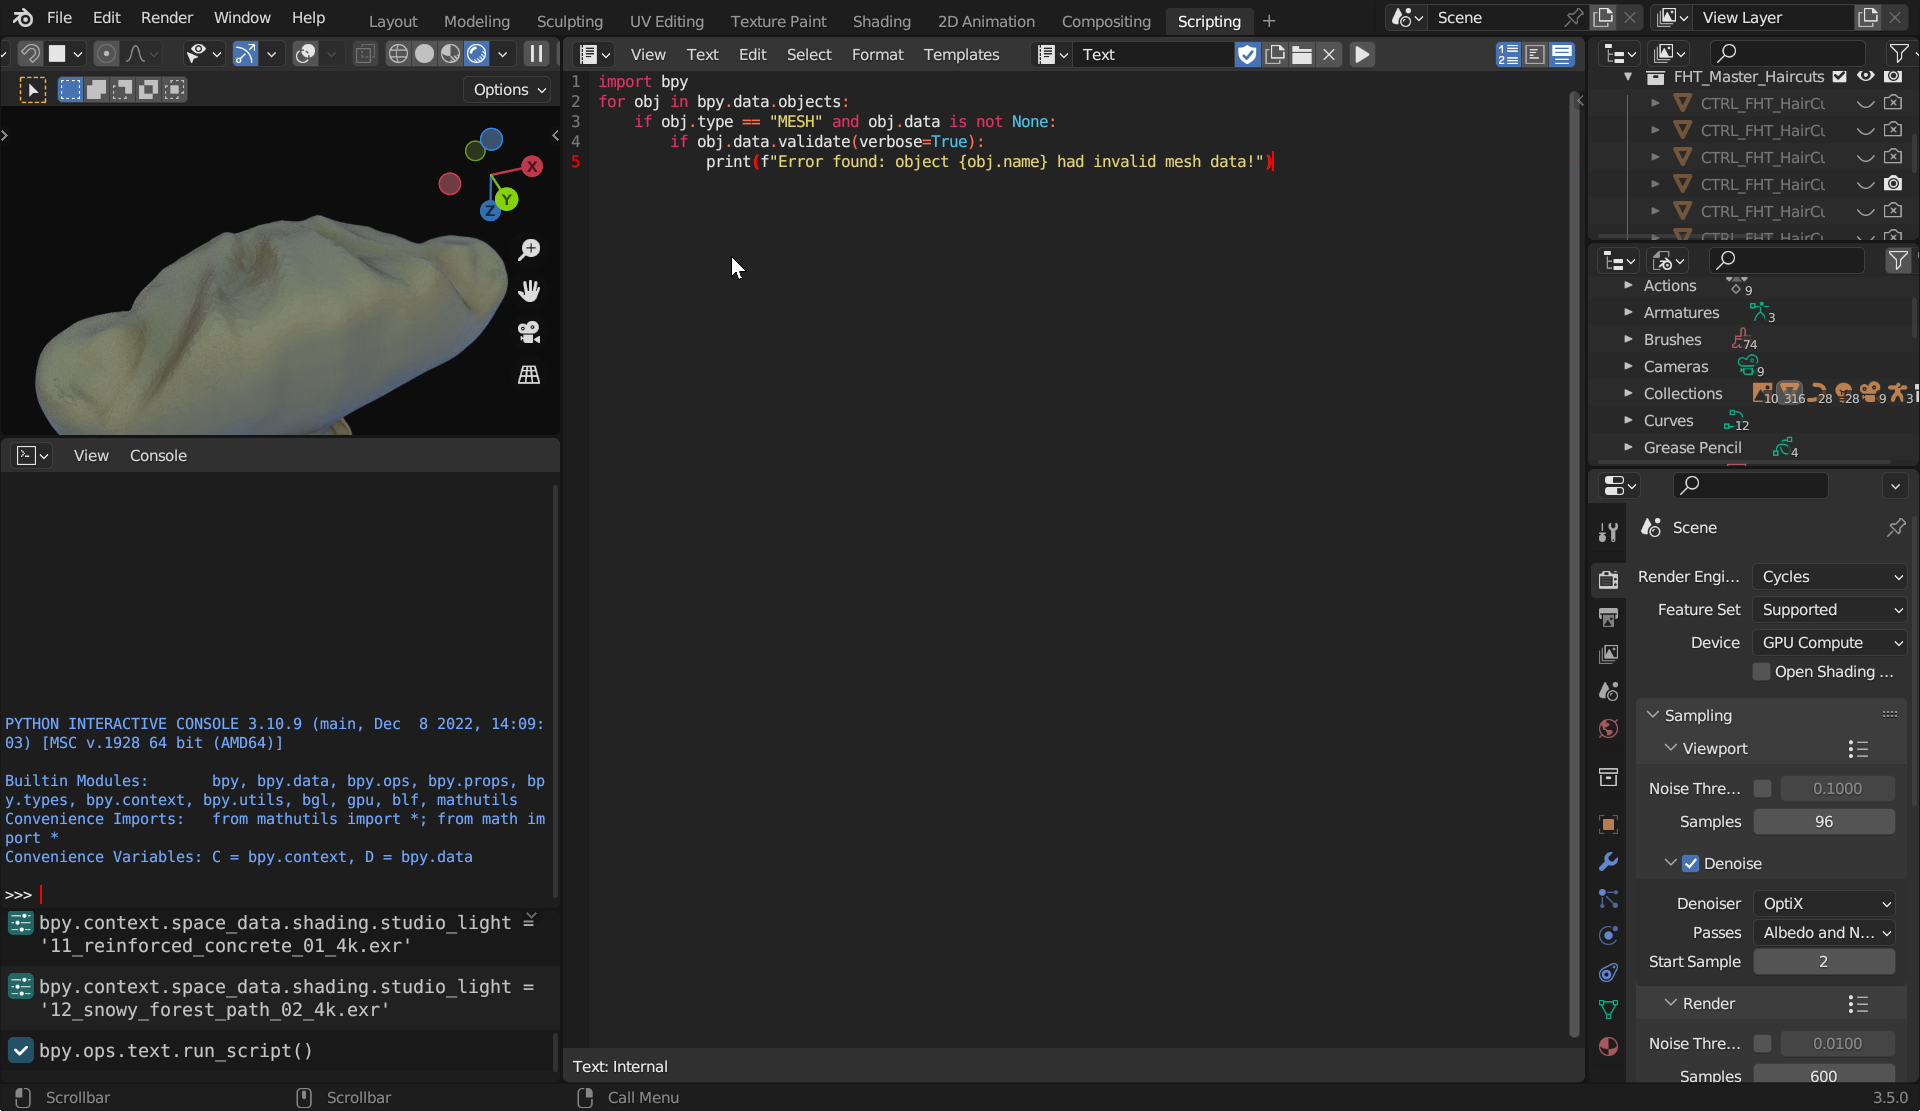Open the World properties tab
1920x1111 pixels.
1608,728
